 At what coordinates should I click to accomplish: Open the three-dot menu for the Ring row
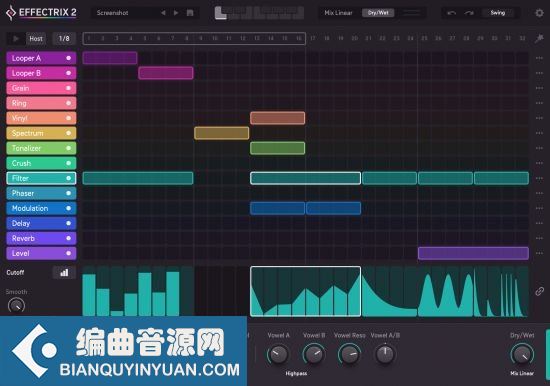coord(539,103)
